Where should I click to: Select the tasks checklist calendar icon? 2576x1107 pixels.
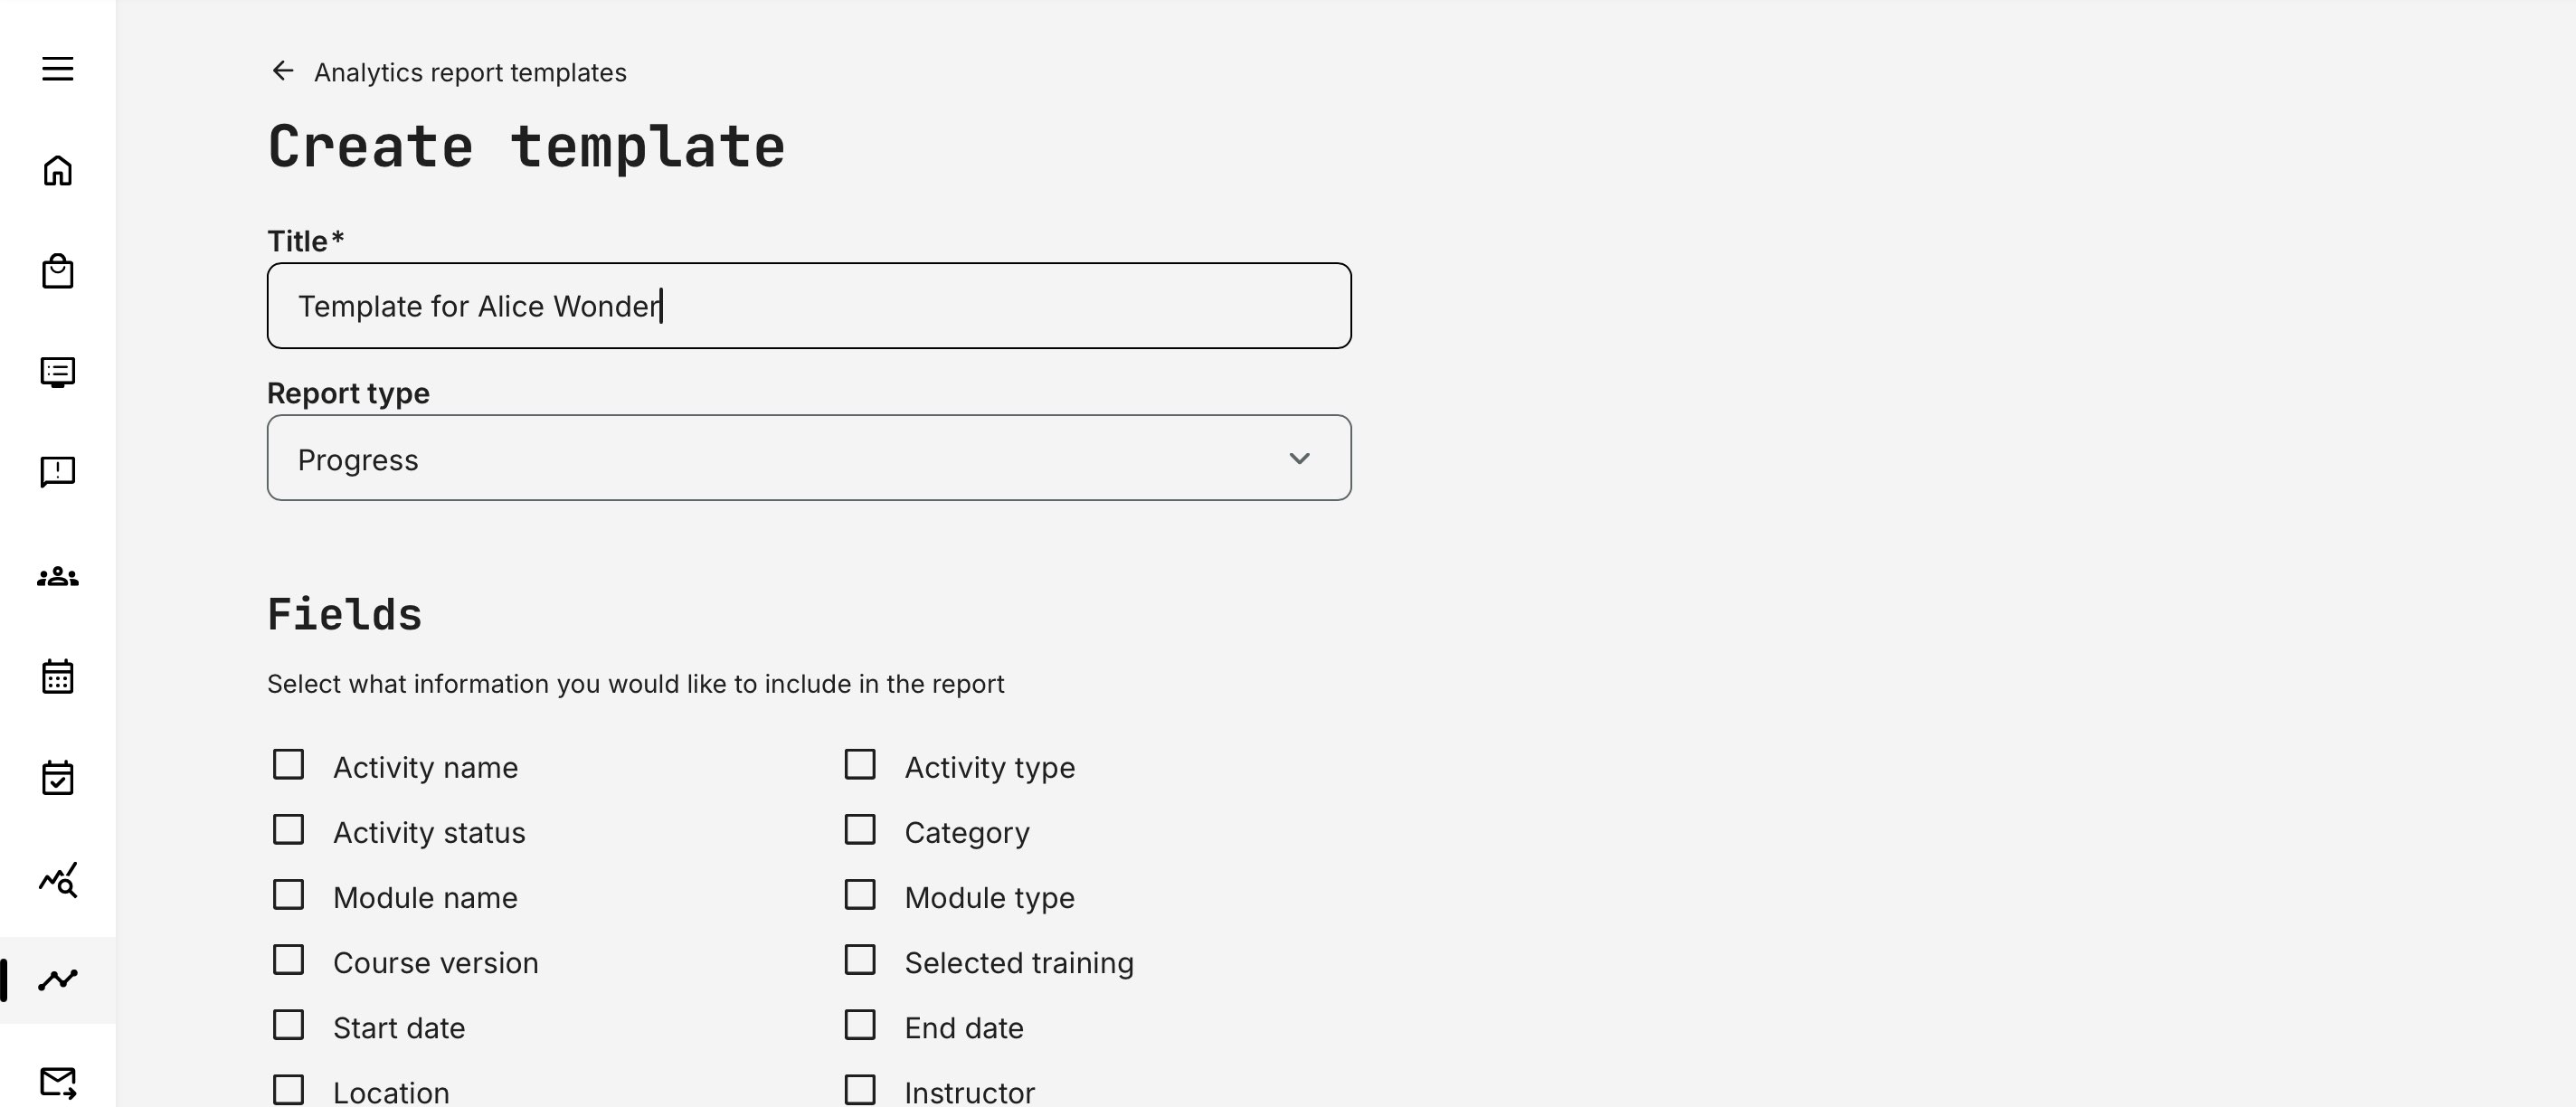tap(58, 777)
